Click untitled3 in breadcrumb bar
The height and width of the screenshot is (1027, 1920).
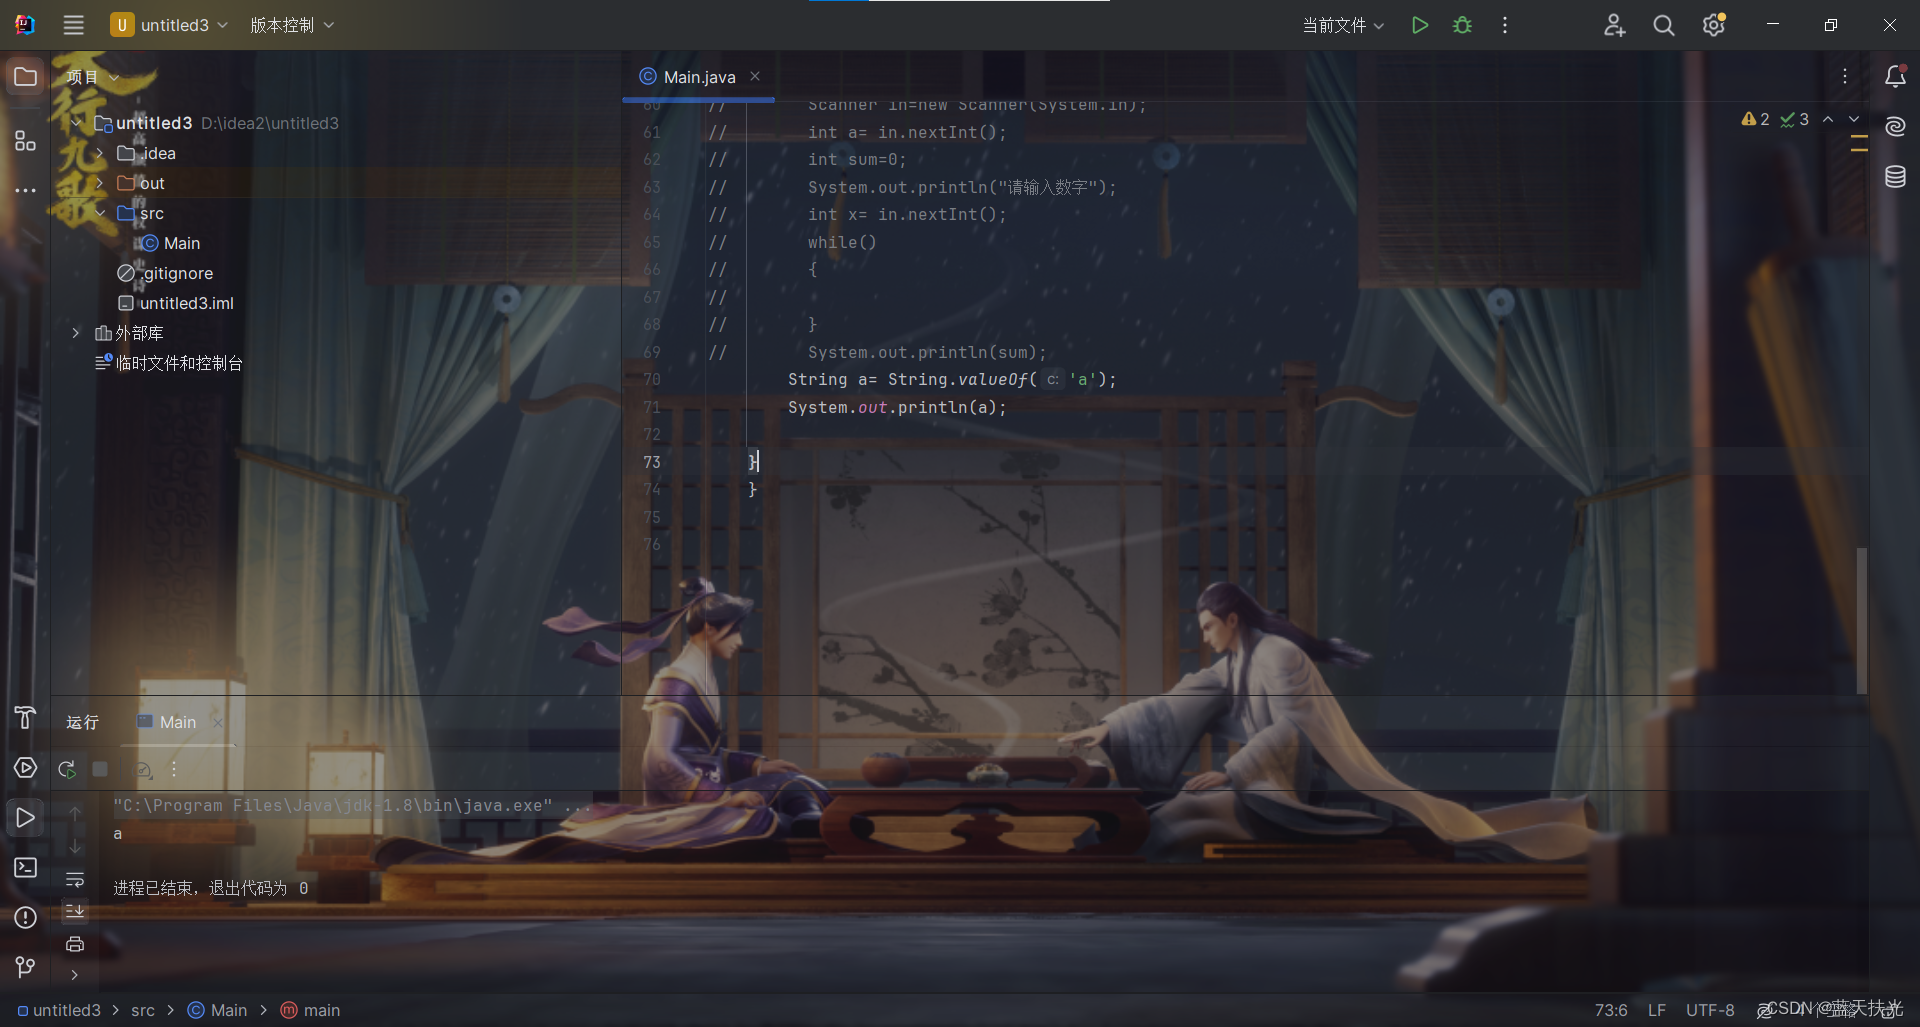59,1010
